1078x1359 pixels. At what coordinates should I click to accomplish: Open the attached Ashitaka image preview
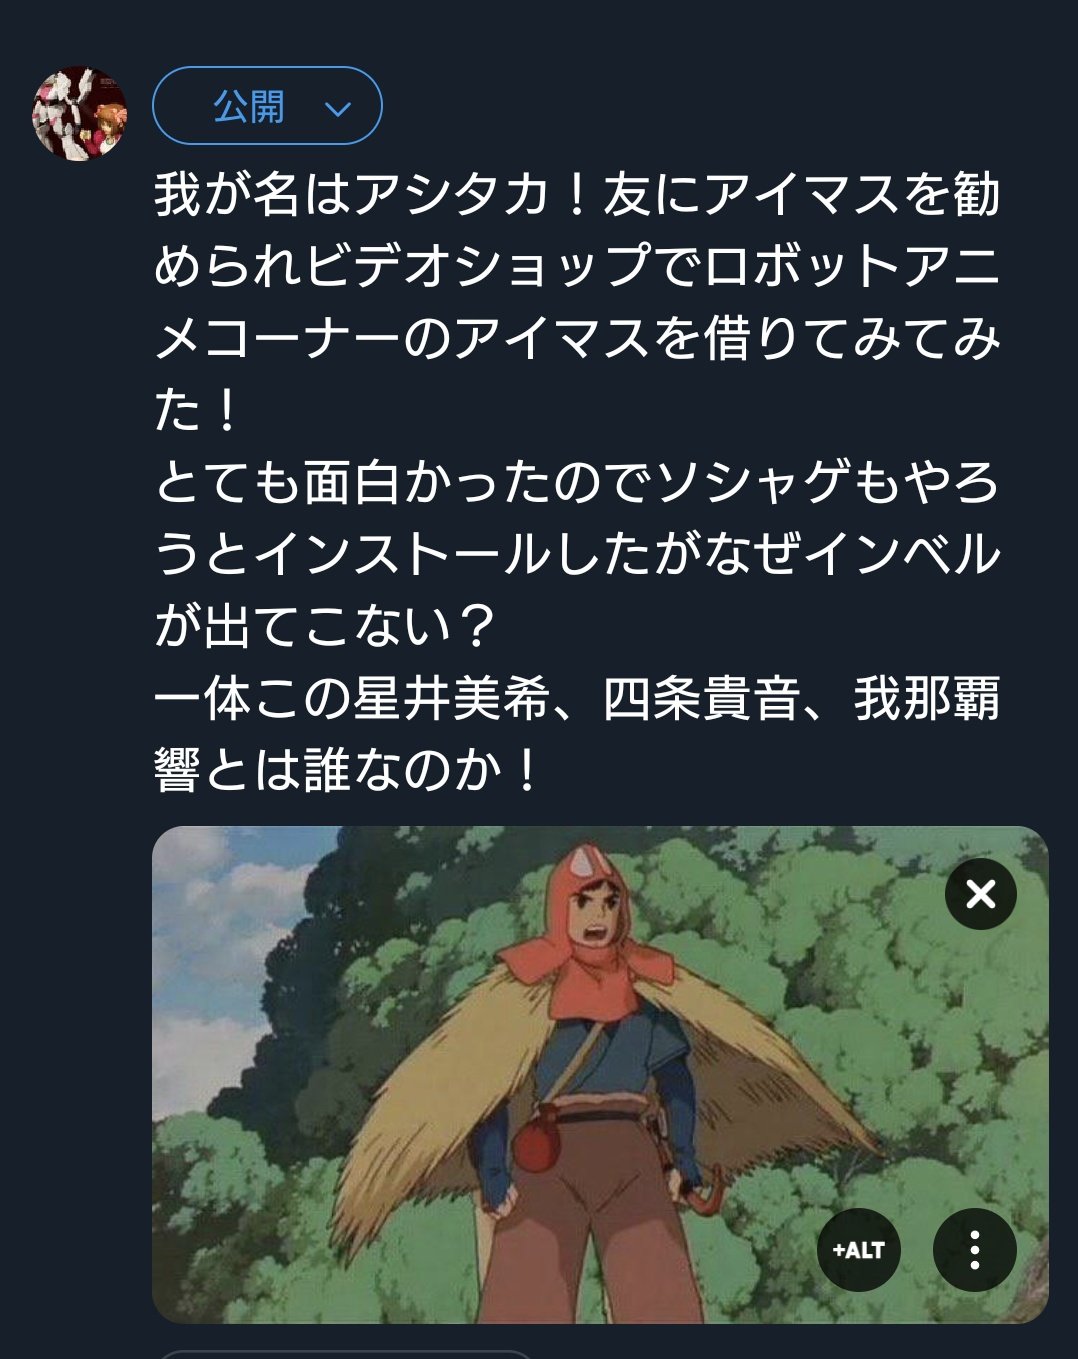pyautogui.click(x=600, y=1075)
